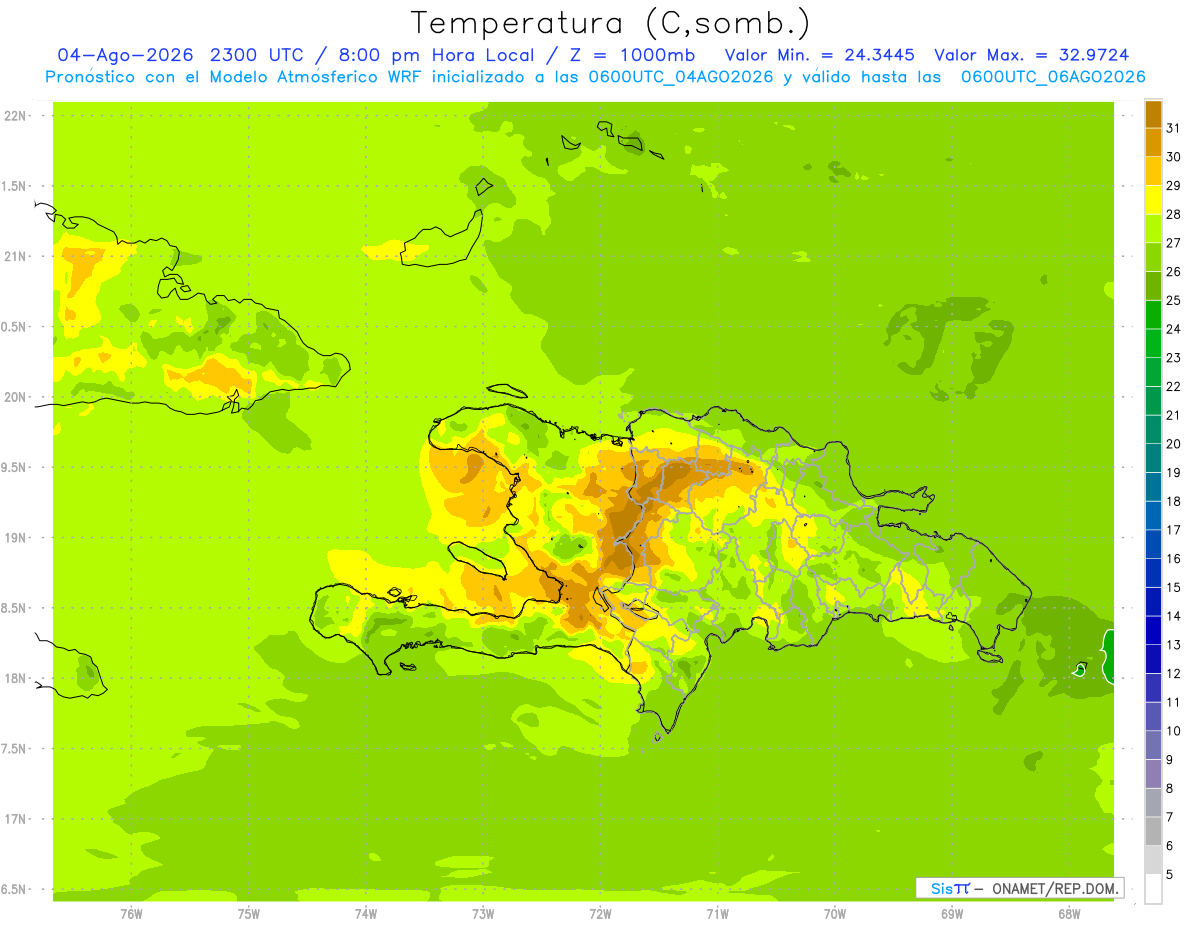The width and height of the screenshot is (1200, 927).
Task: Click legend value label 27
Action: pos(1174,243)
